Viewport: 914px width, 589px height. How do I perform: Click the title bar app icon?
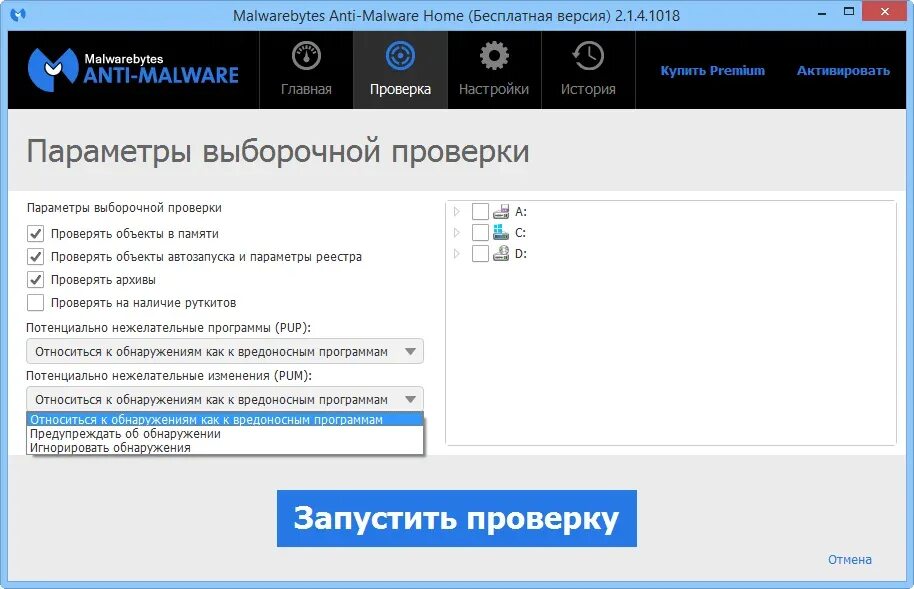click(x=18, y=15)
